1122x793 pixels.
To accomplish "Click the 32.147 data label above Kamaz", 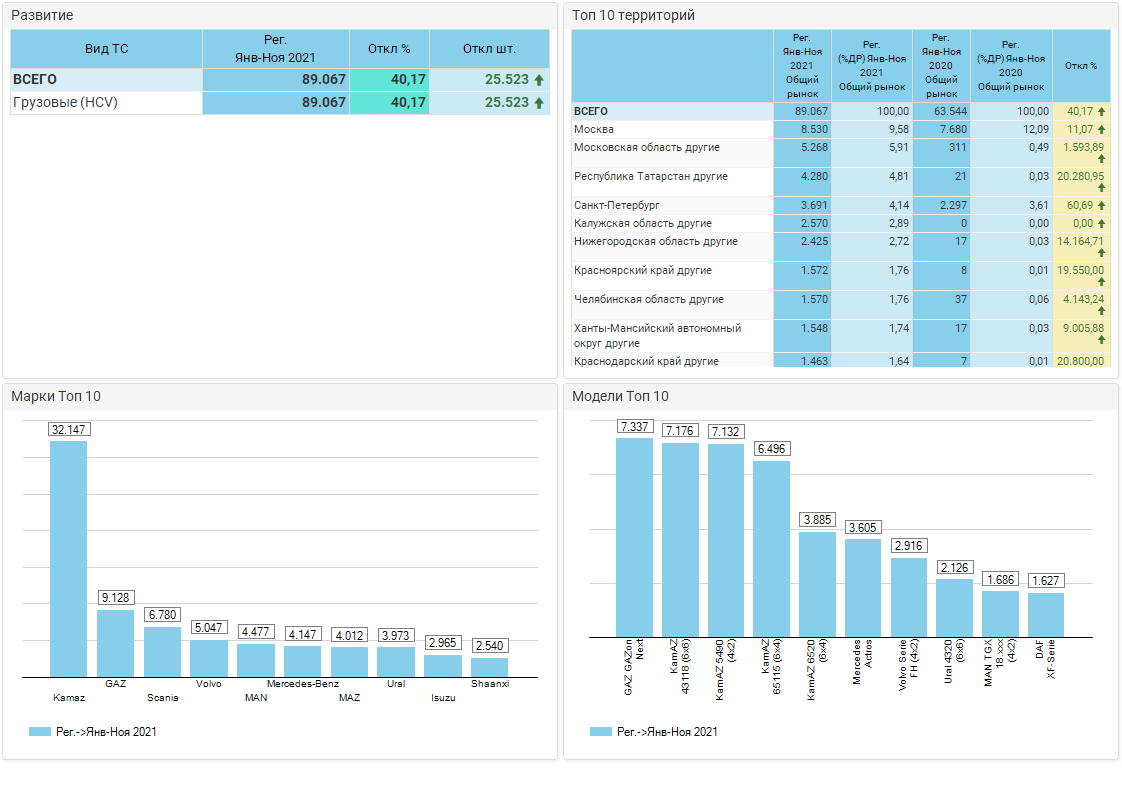I will [68, 429].
